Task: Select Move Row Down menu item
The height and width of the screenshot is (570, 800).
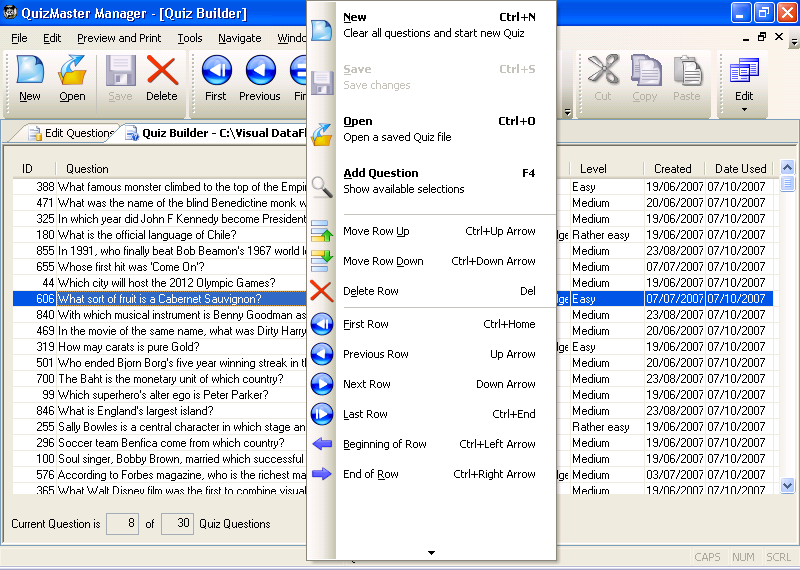Action: (439, 261)
